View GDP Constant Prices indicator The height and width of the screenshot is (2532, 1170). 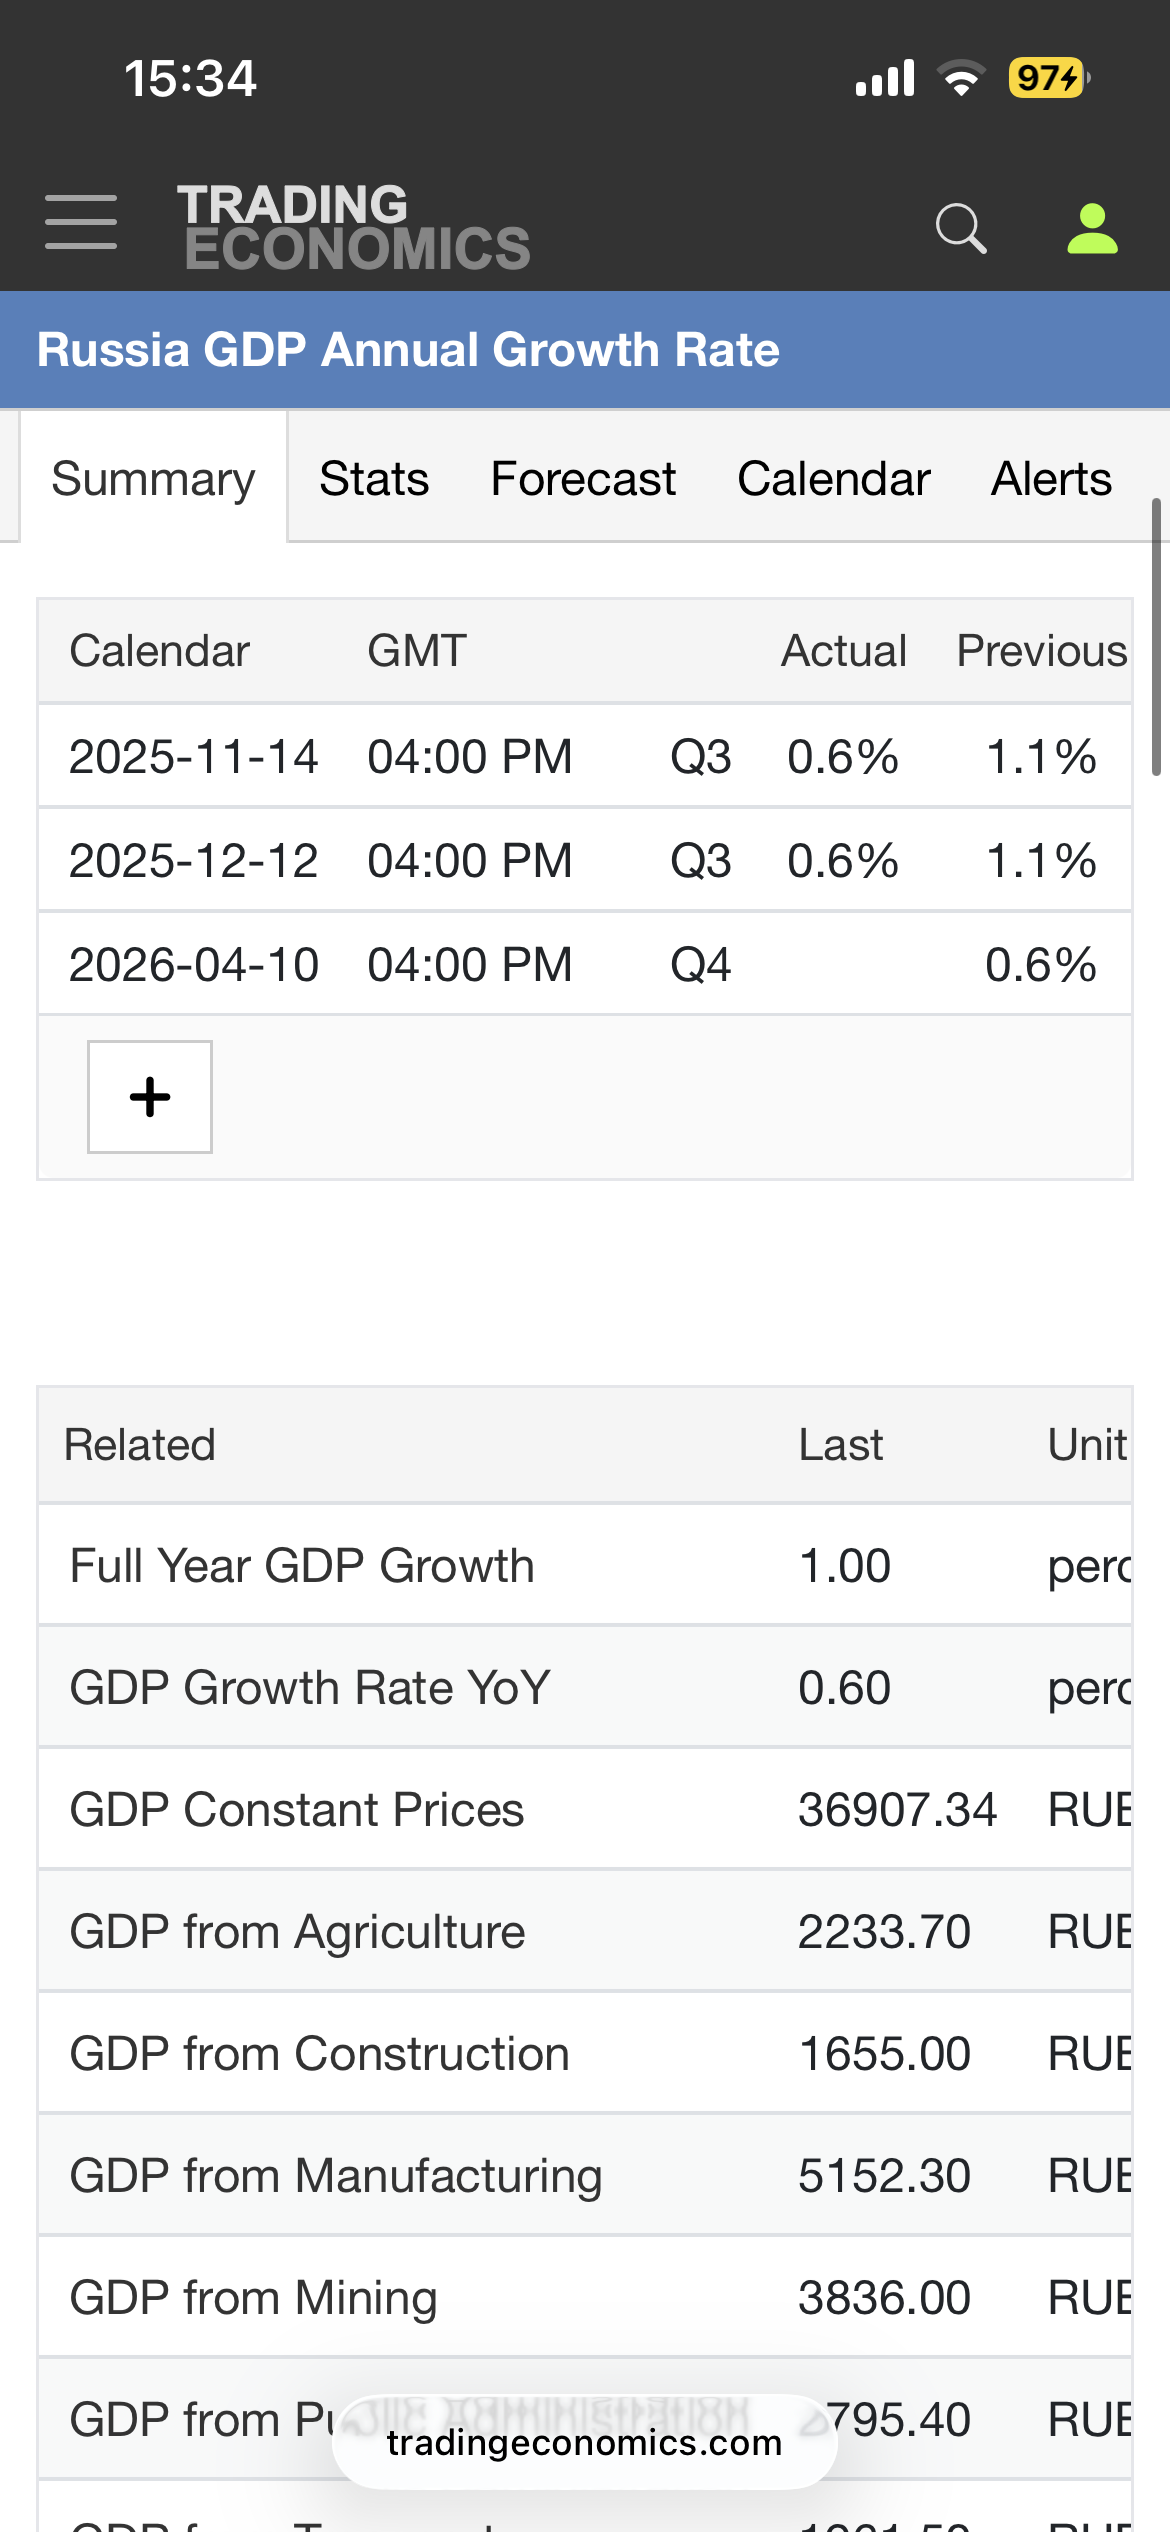pyautogui.click(x=297, y=1810)
